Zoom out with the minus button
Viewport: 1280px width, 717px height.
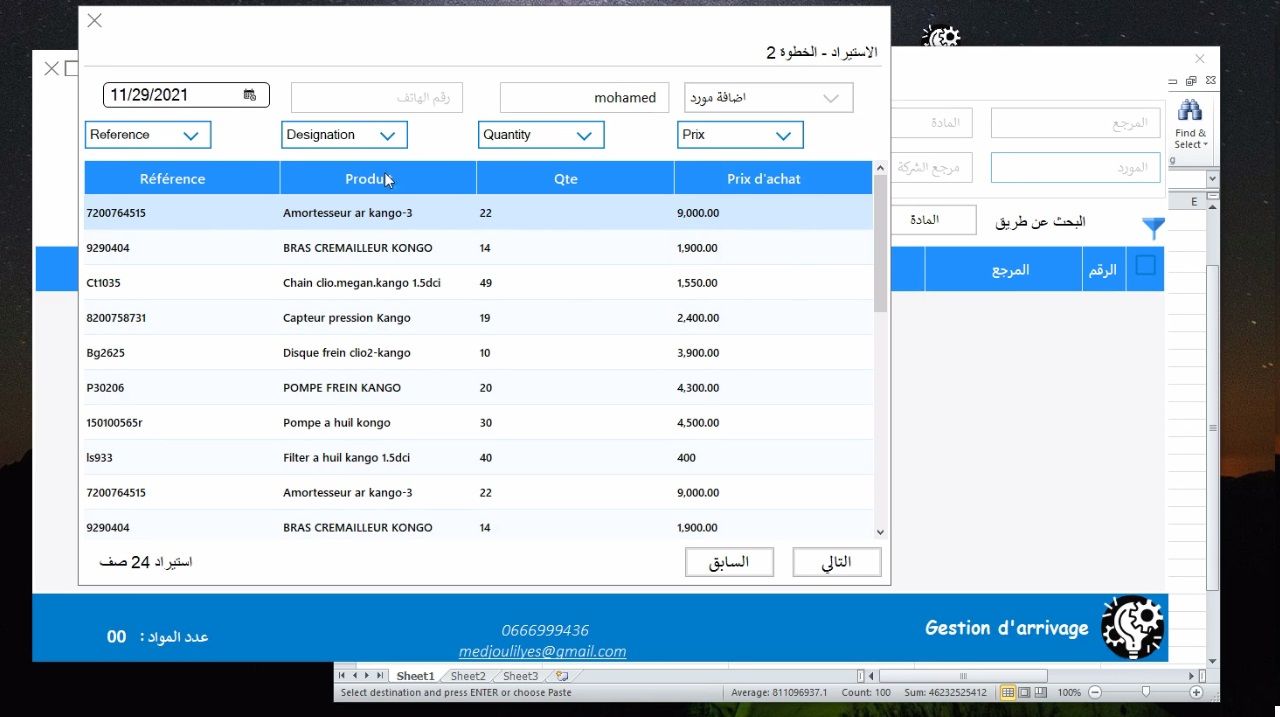[x=1094, y=691]
